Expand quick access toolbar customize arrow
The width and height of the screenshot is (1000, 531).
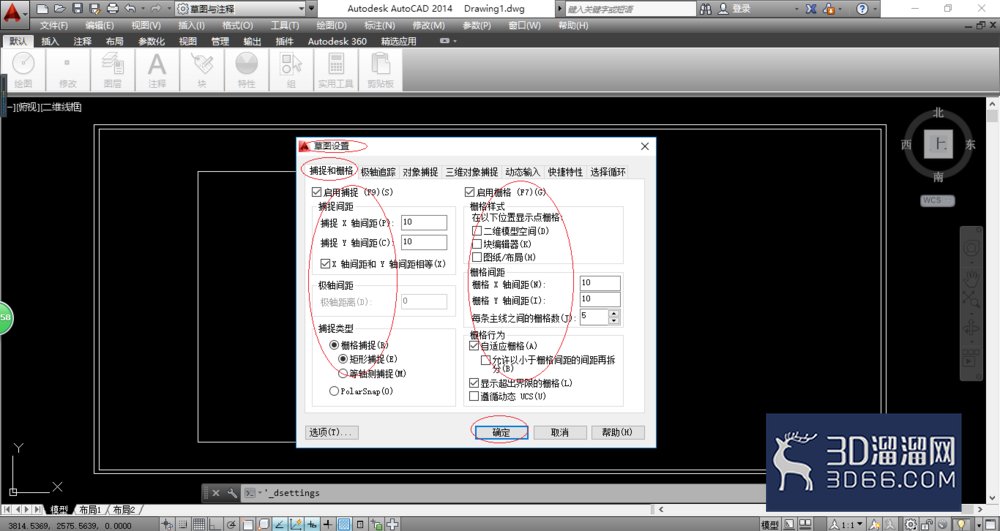311,9
